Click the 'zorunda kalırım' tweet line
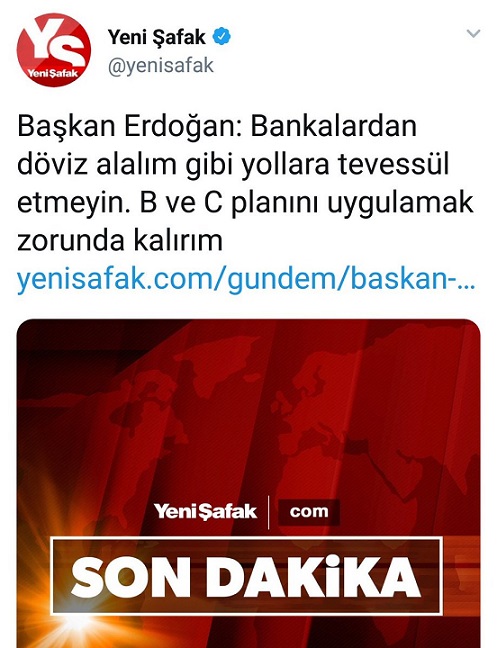This screenshot has width=497, height=648. pos(120,241)
